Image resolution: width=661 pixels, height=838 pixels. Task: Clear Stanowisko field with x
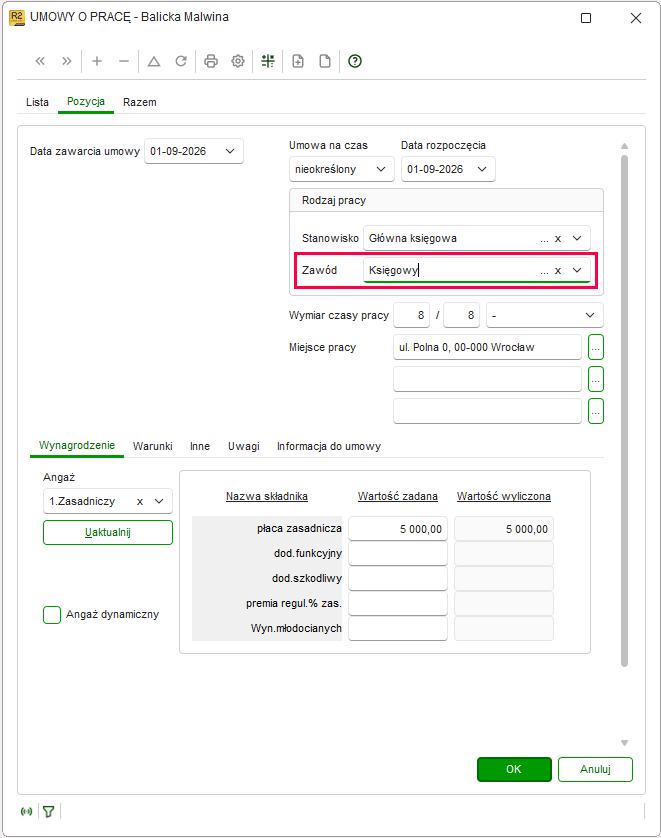coord(558,238)
